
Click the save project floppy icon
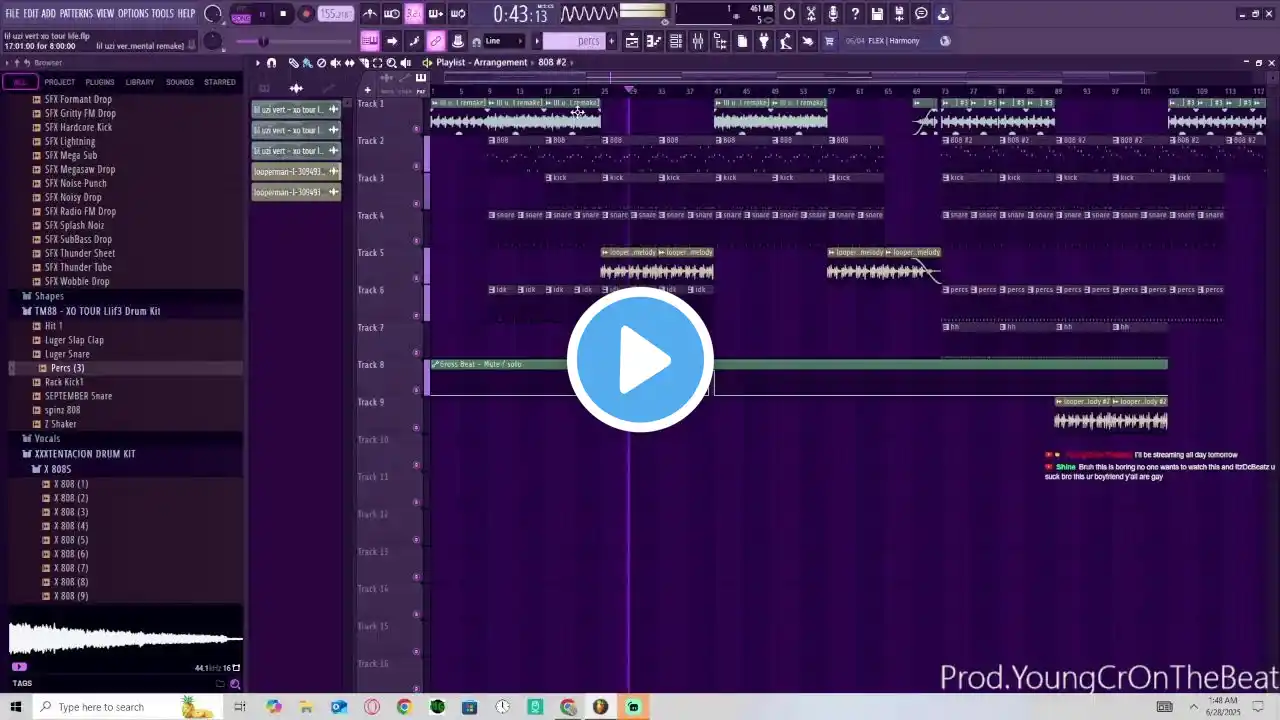point(877,14)
